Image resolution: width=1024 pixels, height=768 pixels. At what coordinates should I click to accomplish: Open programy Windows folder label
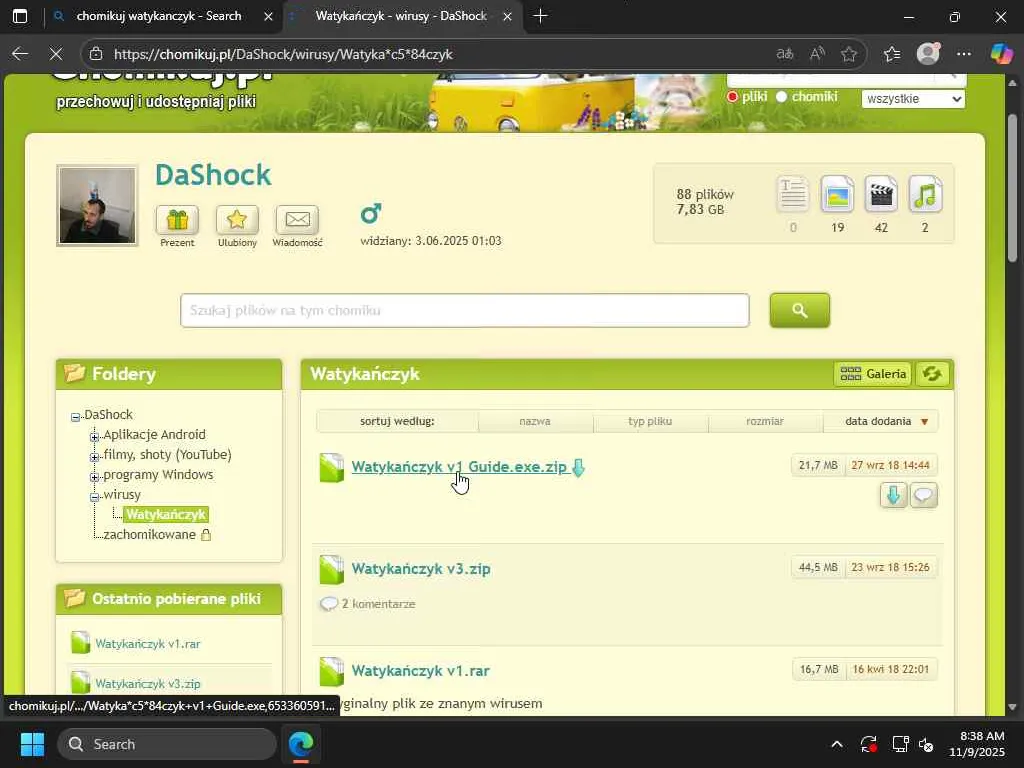[x=158, y=475]
